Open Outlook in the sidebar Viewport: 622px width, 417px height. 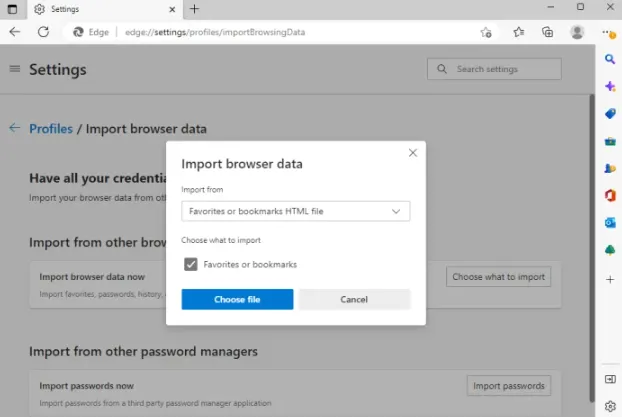tap(610, 222)
